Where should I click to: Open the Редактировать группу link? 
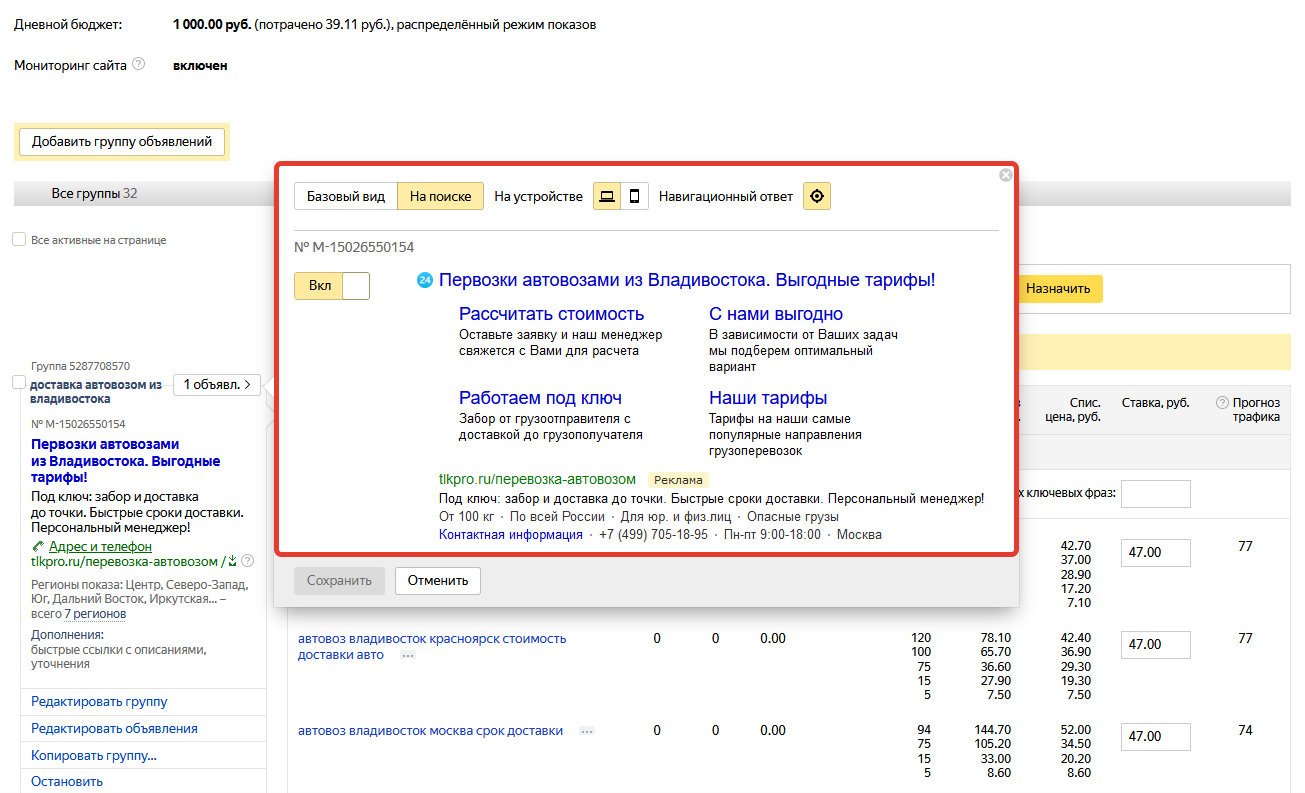(99, 702)
